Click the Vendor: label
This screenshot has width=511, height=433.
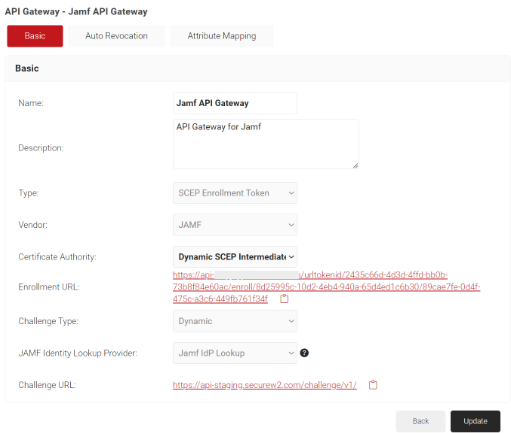pos(33,225)
